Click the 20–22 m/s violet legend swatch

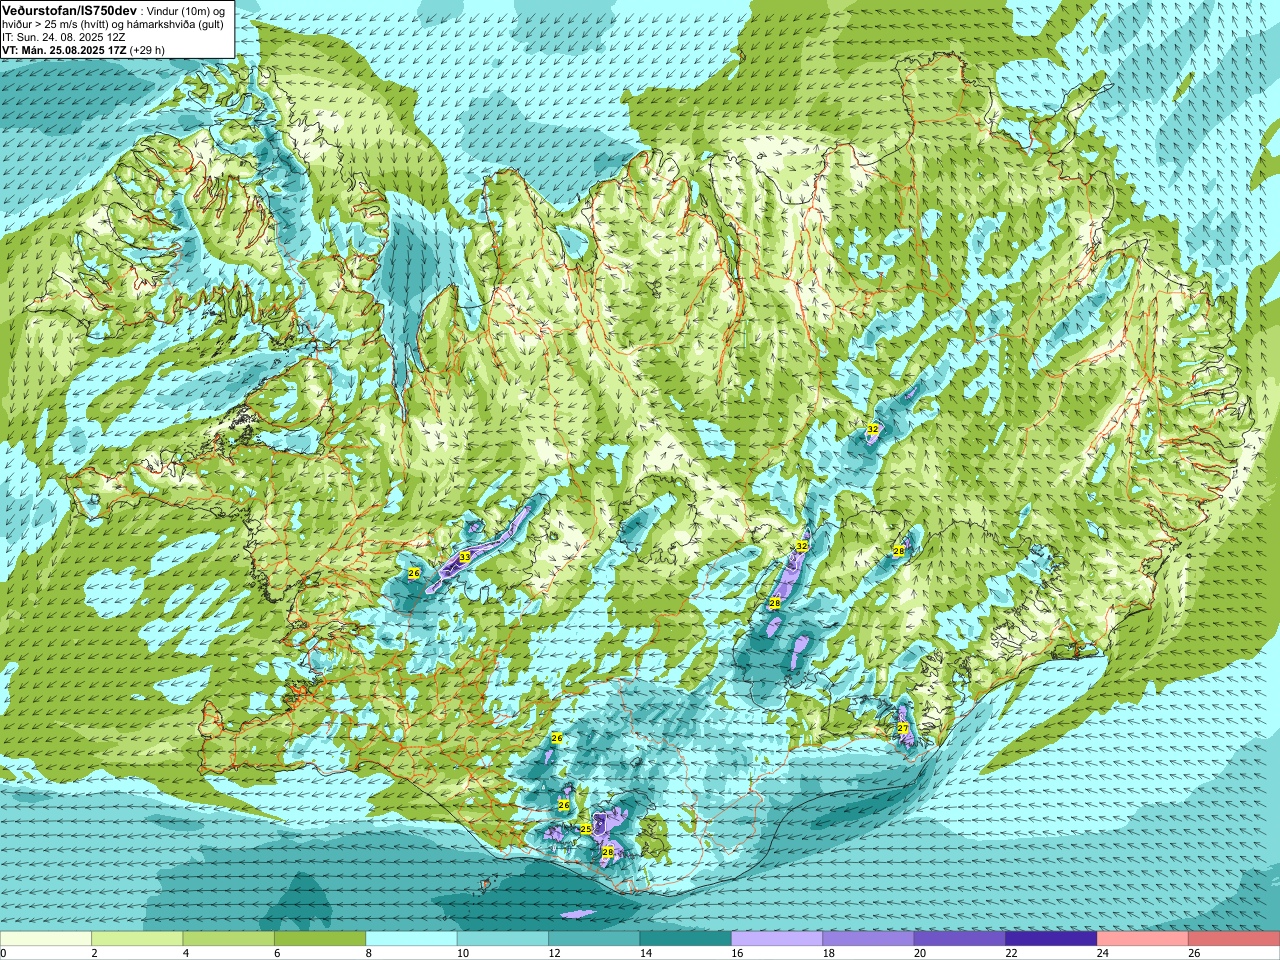(x=960, y=939)
